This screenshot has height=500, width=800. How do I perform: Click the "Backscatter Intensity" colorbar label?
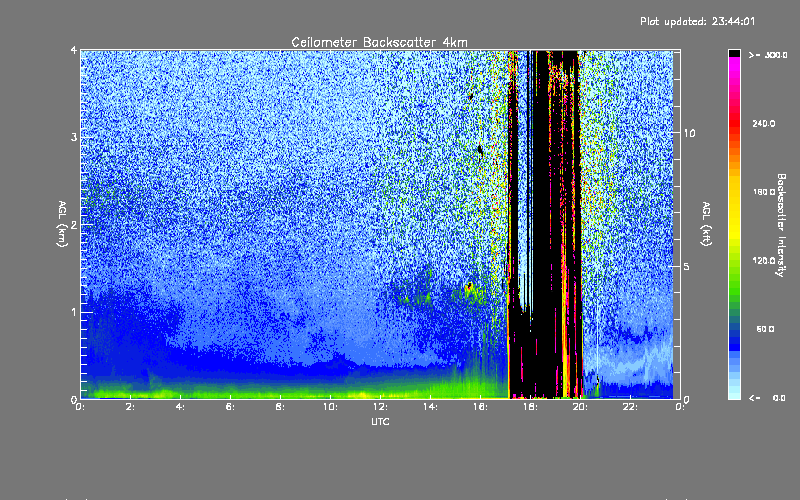click(x=781, y=225)
